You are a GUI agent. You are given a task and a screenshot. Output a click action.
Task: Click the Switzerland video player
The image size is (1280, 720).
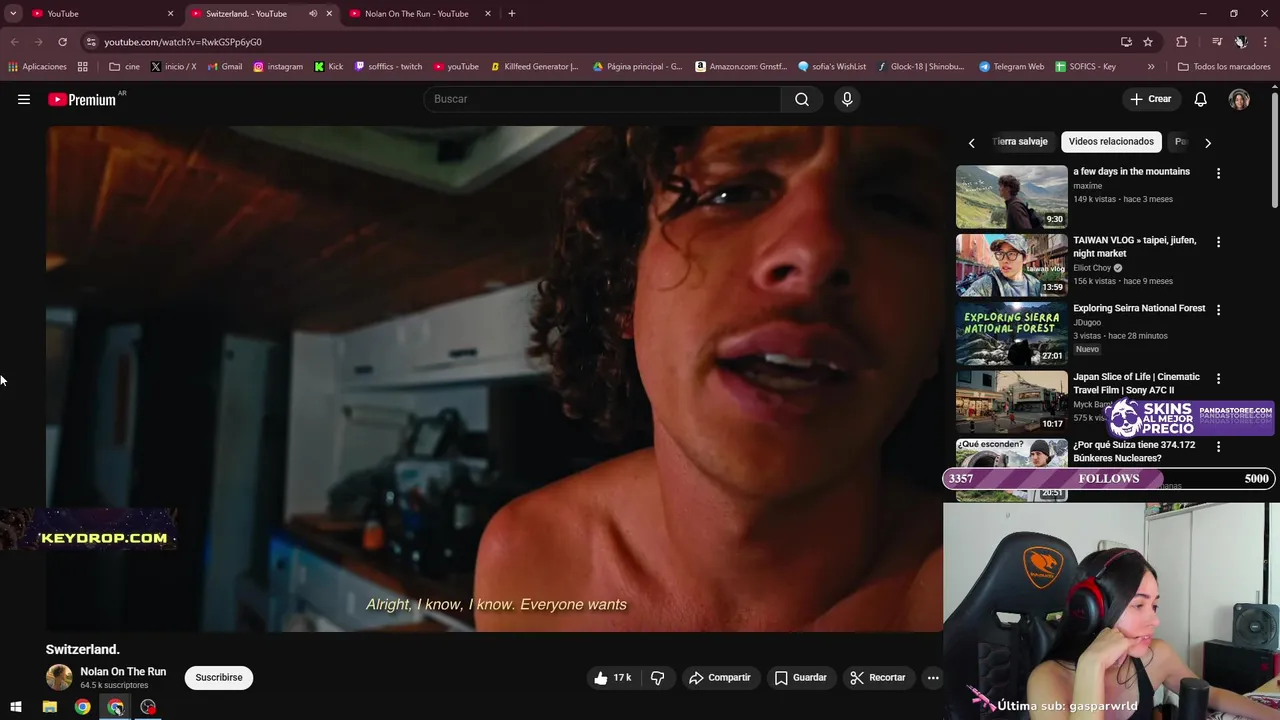pos(494,379)
